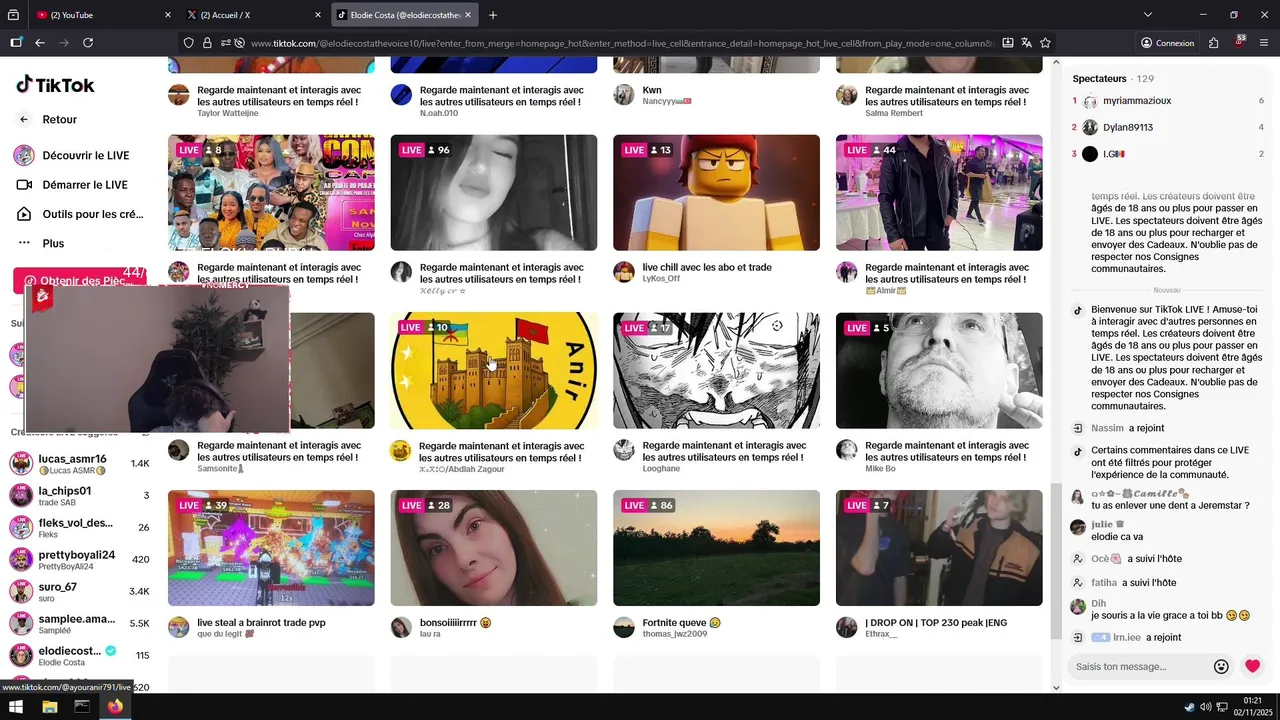The image size is (1280, 720).
Task: Open fleks_vol_des suggested creator
Action: pyautogui.click(x=80, y=527)
